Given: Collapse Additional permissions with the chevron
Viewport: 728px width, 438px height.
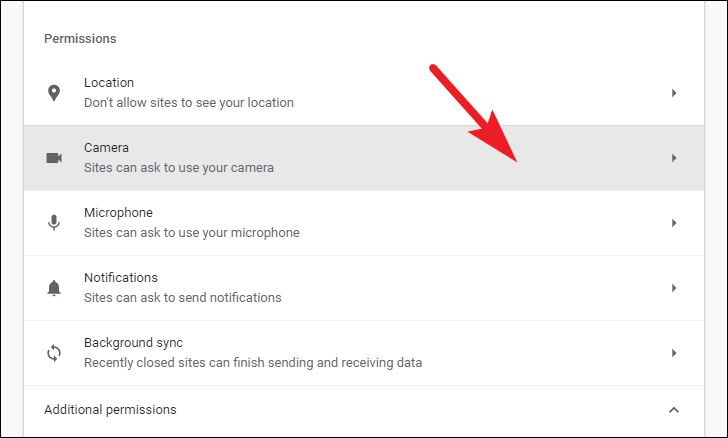Looking at the screenshot, I should [x=674, y=410].
